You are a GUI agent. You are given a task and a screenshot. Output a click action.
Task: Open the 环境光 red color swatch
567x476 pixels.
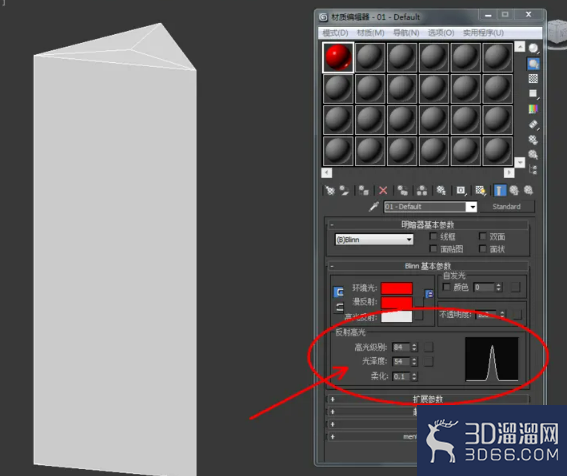397,288
